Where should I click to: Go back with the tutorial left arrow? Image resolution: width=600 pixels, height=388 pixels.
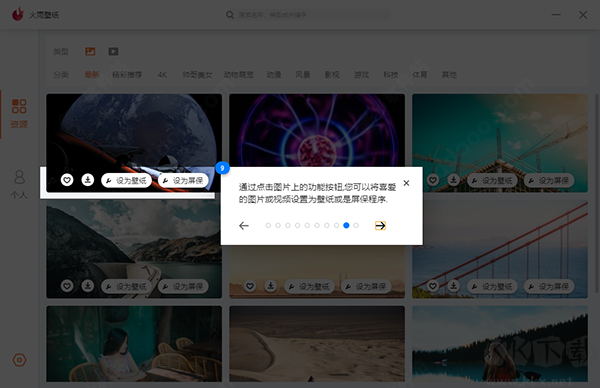[244, 225]
